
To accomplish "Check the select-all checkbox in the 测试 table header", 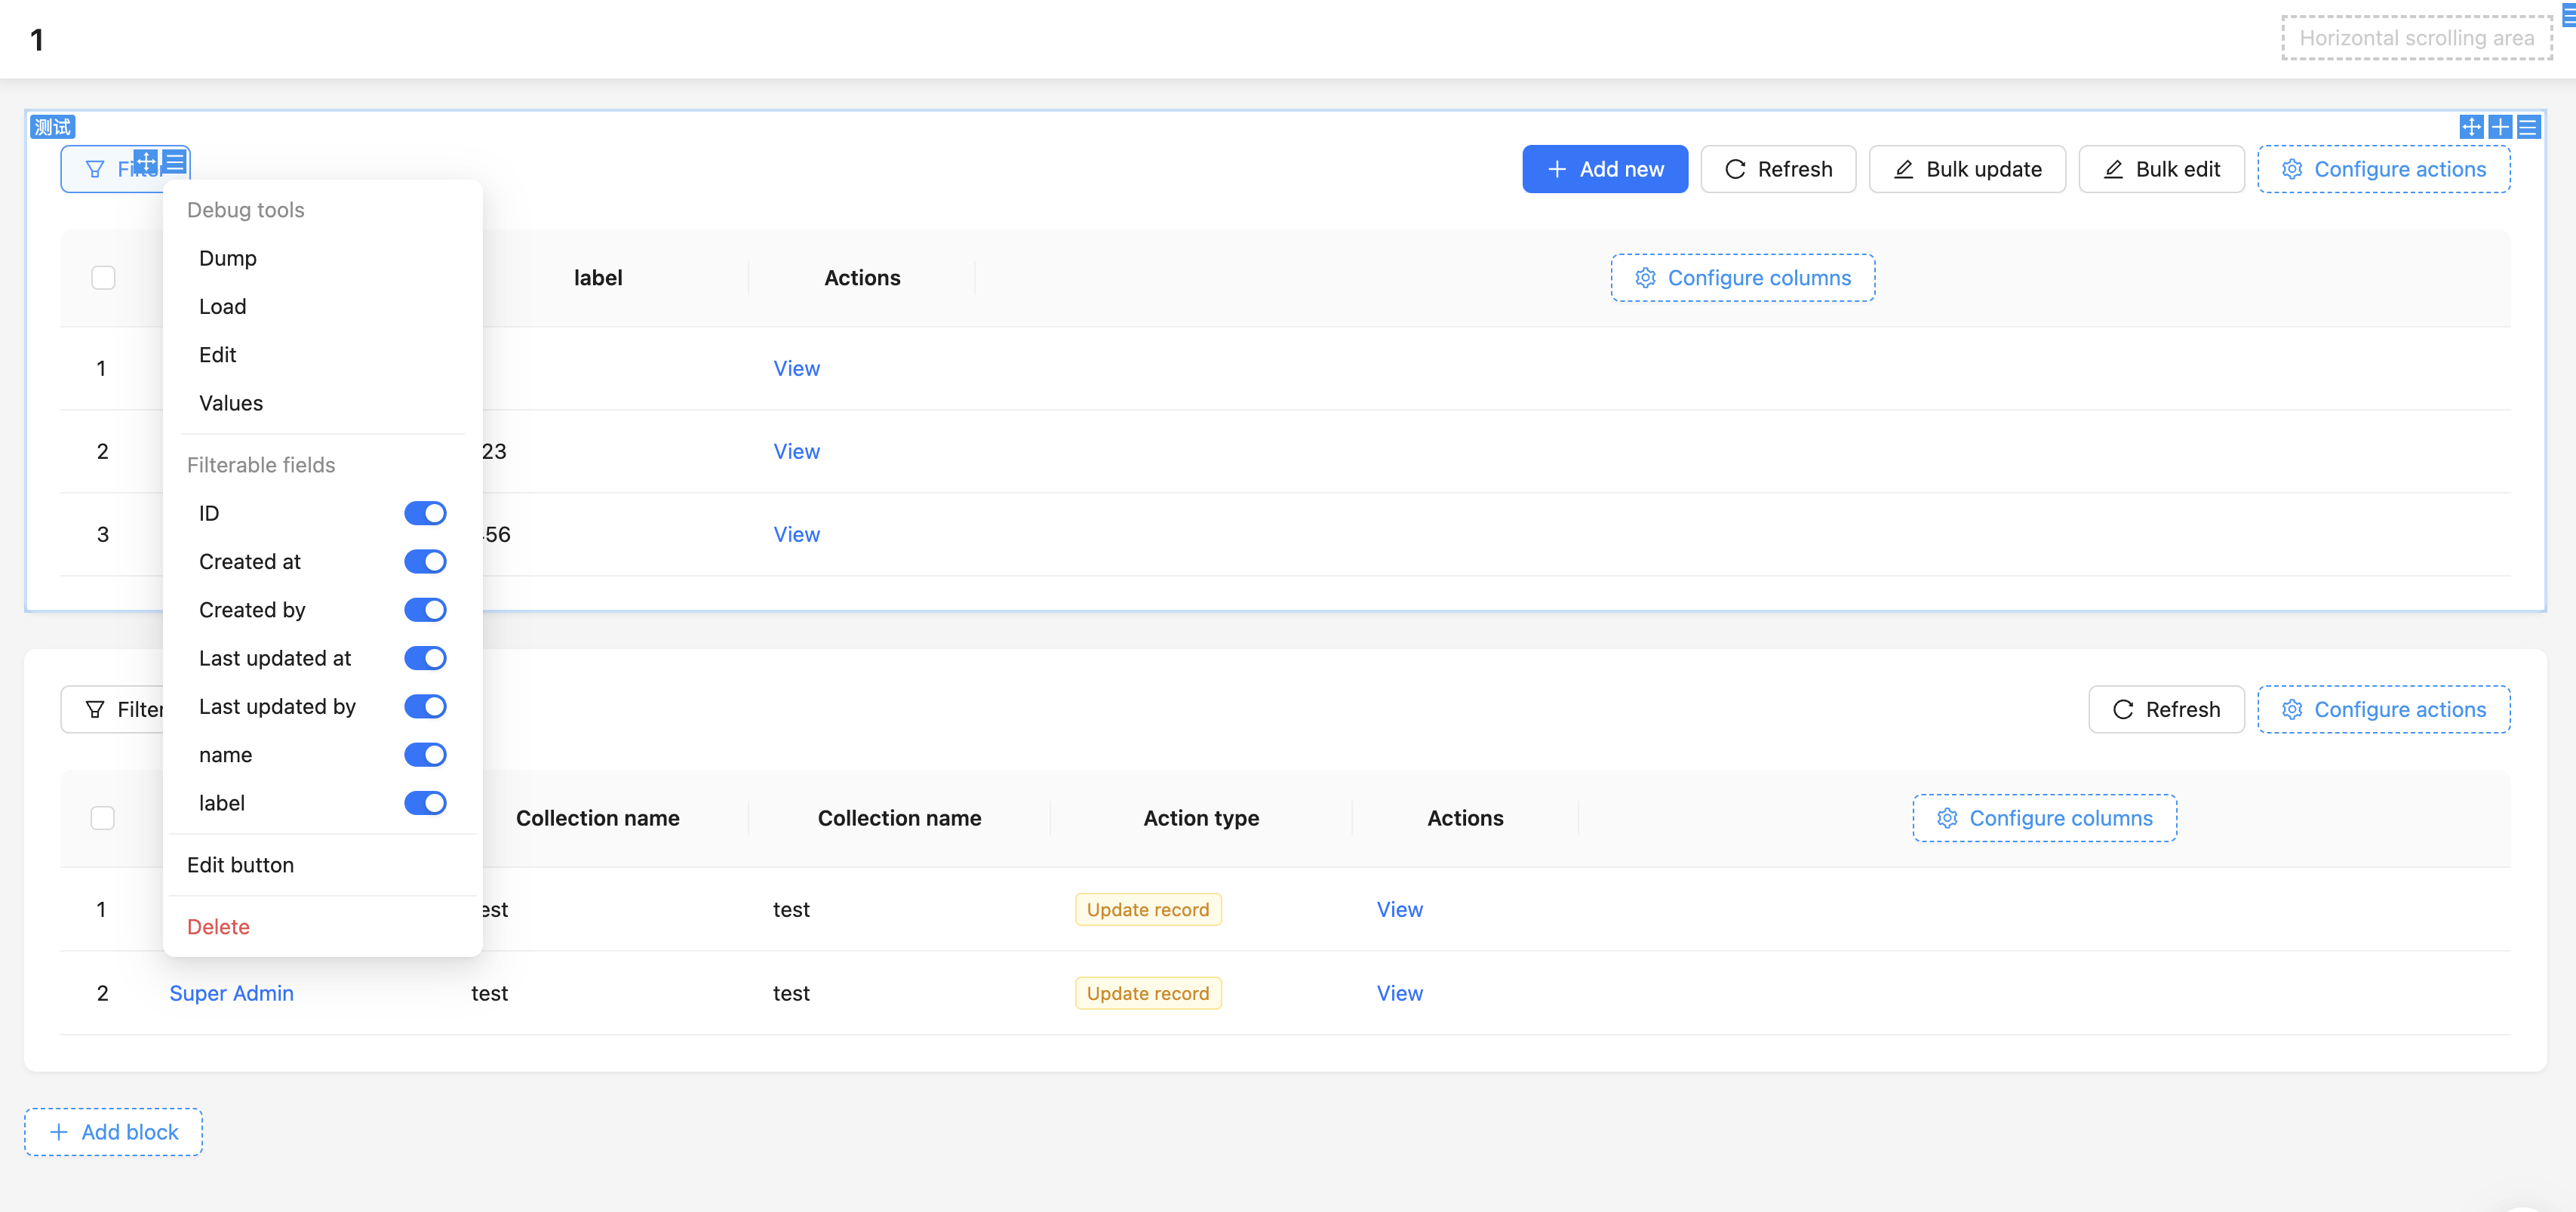I will coord(103,278).
